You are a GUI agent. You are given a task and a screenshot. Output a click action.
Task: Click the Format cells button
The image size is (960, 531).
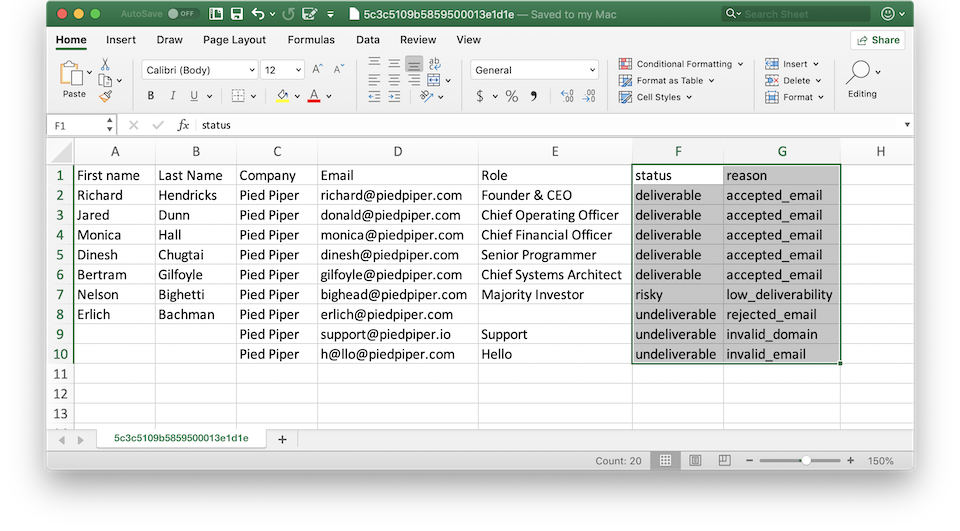(795, 97)
